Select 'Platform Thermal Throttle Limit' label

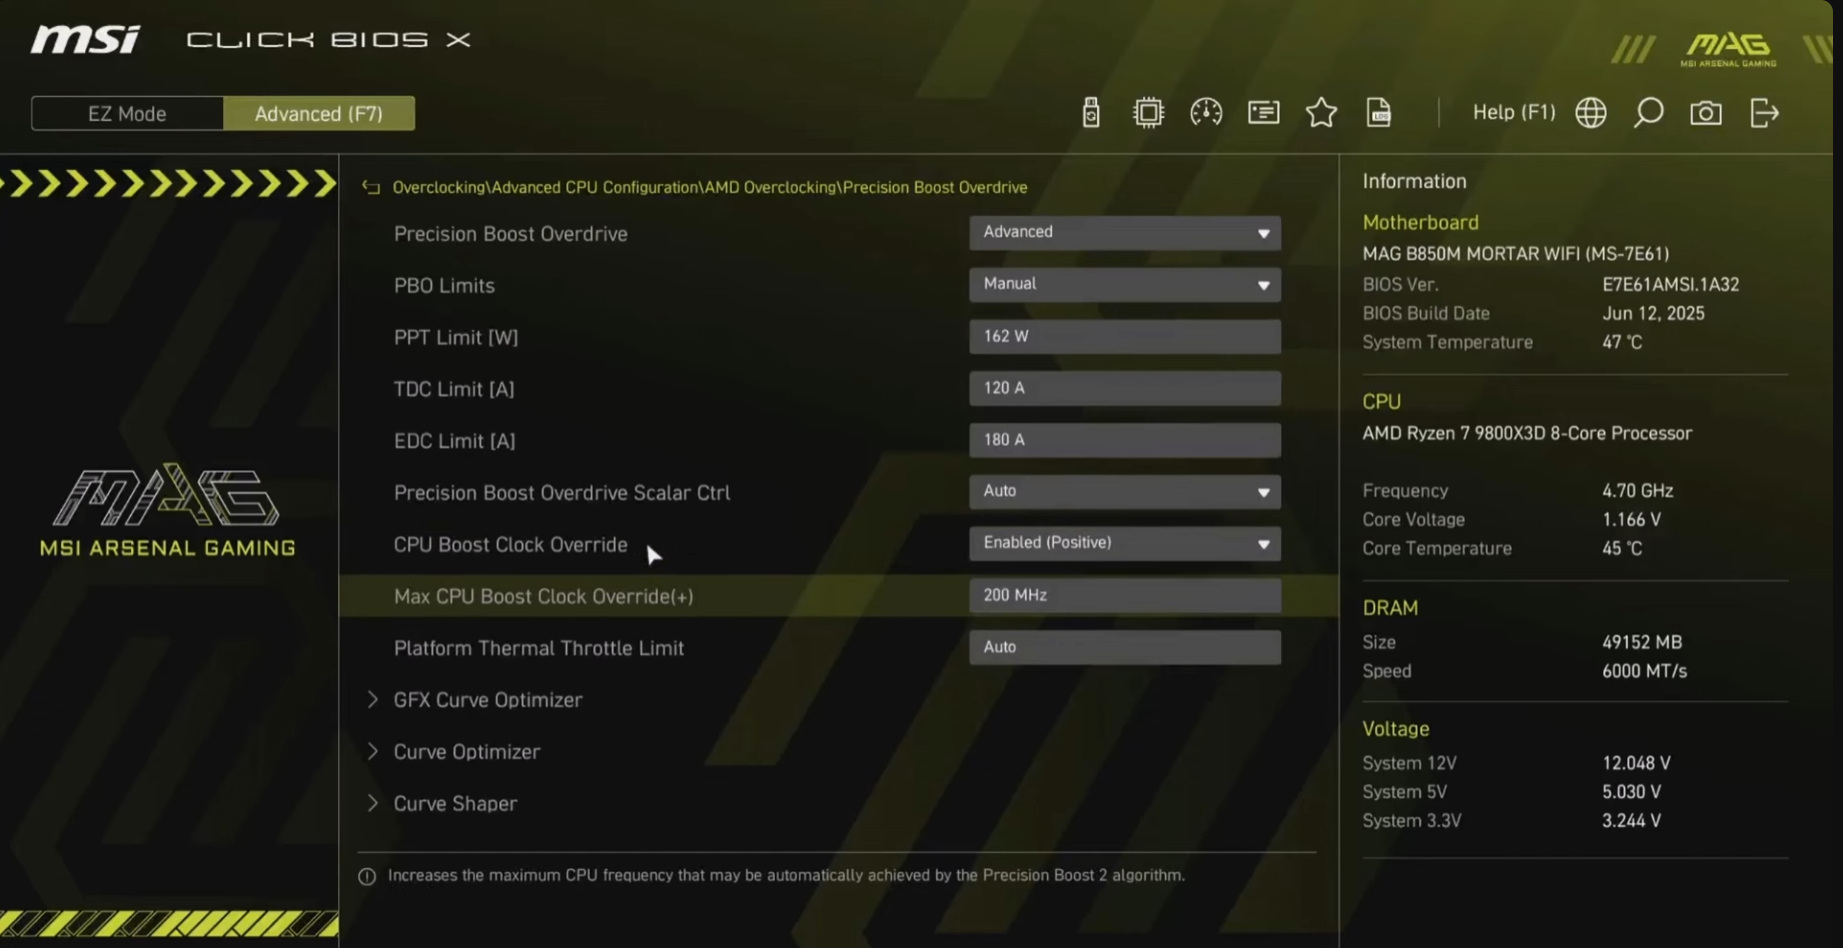(539, 648)
